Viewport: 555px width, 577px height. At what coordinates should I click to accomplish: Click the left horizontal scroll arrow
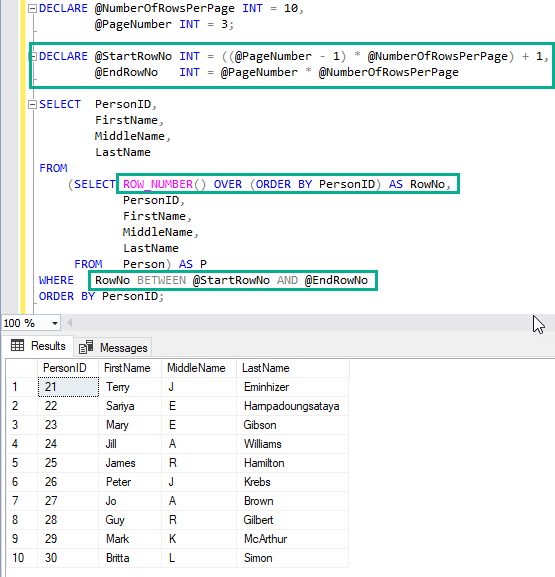click(x=70, y=323)
